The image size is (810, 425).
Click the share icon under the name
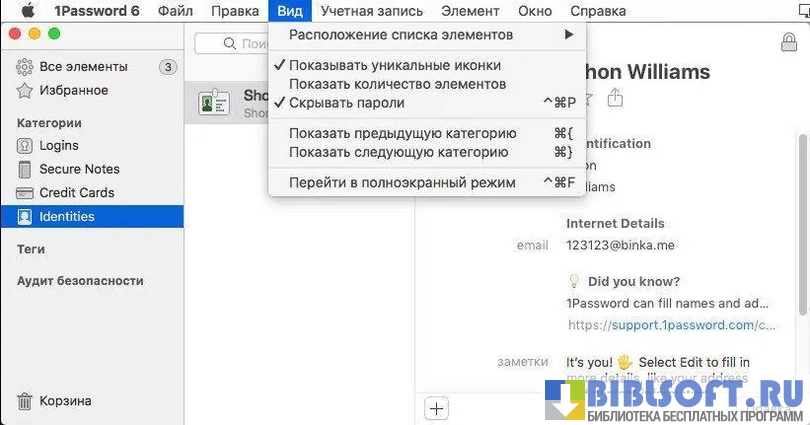point(615,98)
